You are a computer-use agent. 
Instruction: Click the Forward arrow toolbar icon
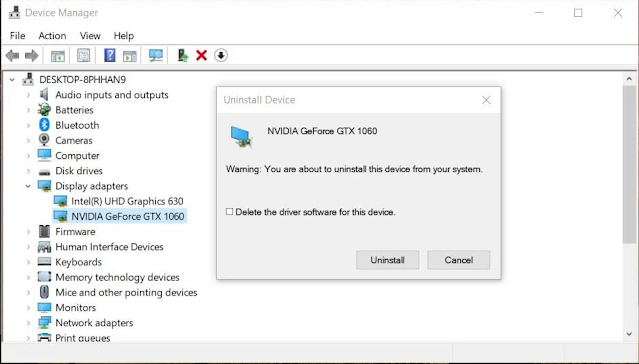coord(32,55)
